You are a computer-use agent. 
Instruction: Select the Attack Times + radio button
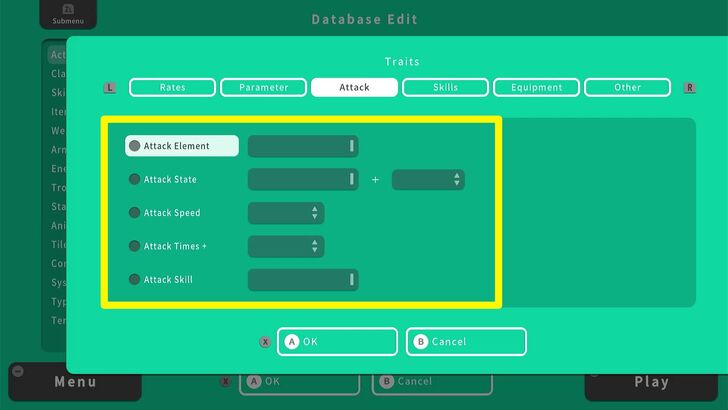tap(134, 246)
